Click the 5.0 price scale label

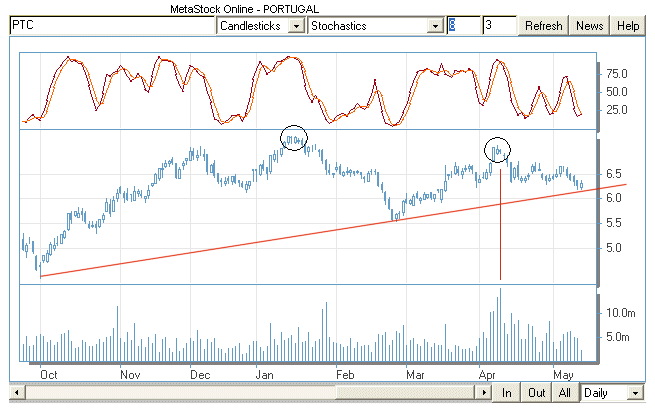(614, 248)
